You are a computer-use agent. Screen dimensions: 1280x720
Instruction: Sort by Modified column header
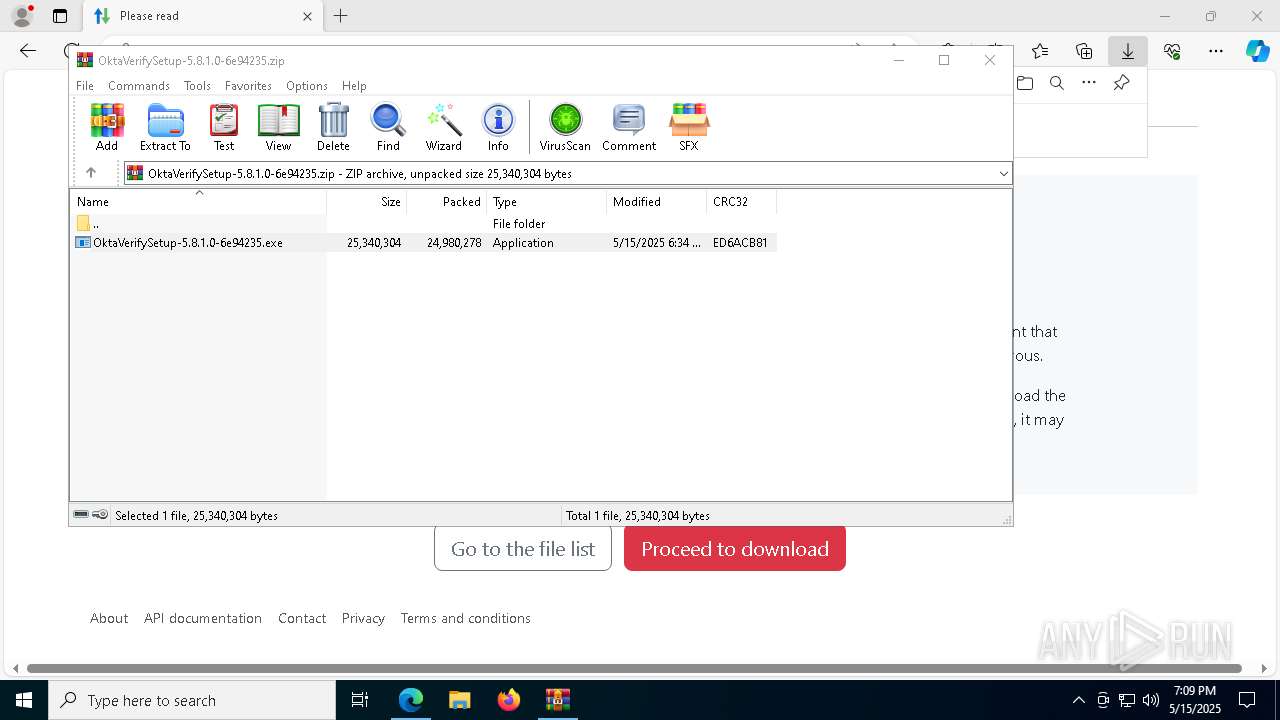click(x=657, y=202)
